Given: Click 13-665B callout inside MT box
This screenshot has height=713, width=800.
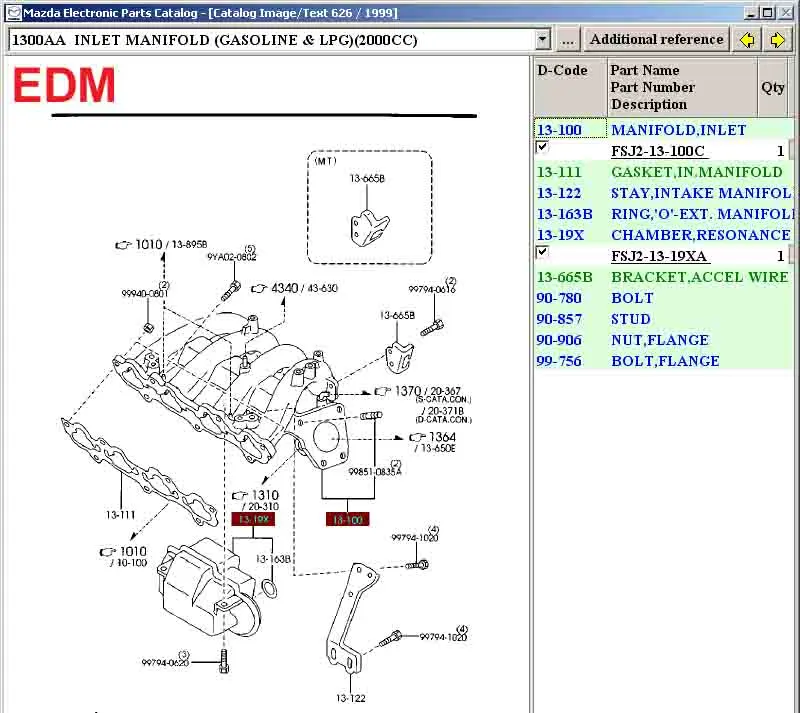Looking at the screenshot, I should point(367,178).
